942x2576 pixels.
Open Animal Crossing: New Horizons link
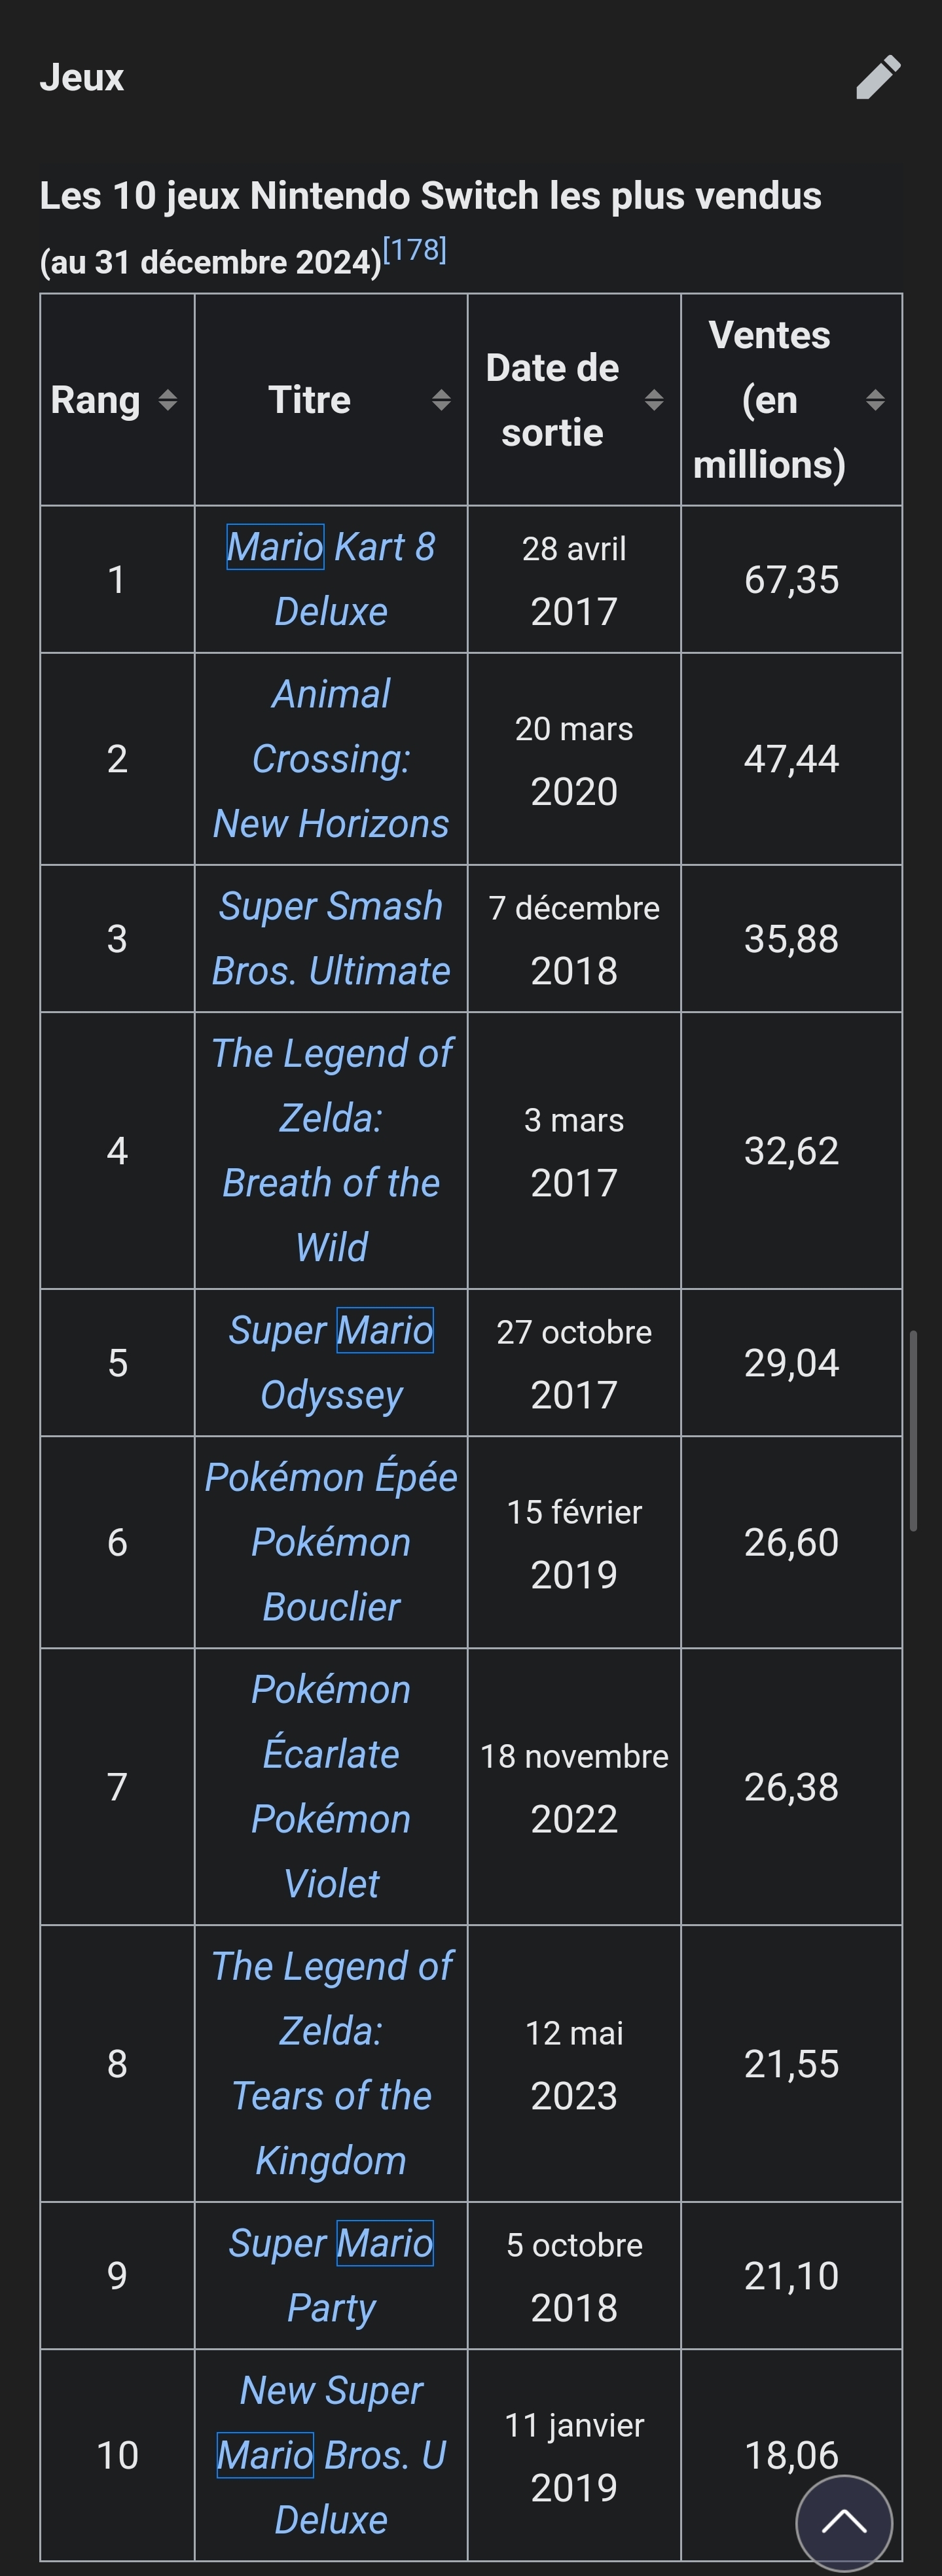click(x=331, y=759)
